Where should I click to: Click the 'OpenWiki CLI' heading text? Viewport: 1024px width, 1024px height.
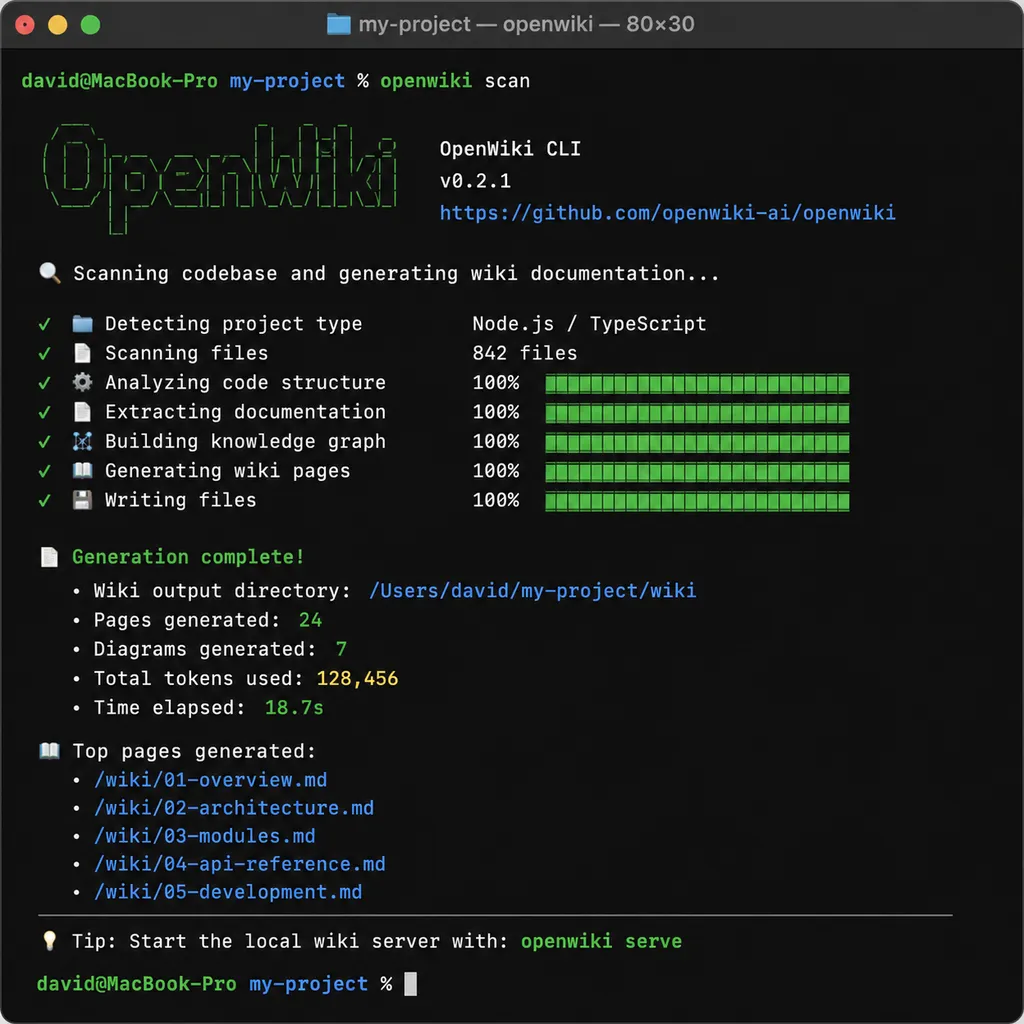(x=510, y=149)
